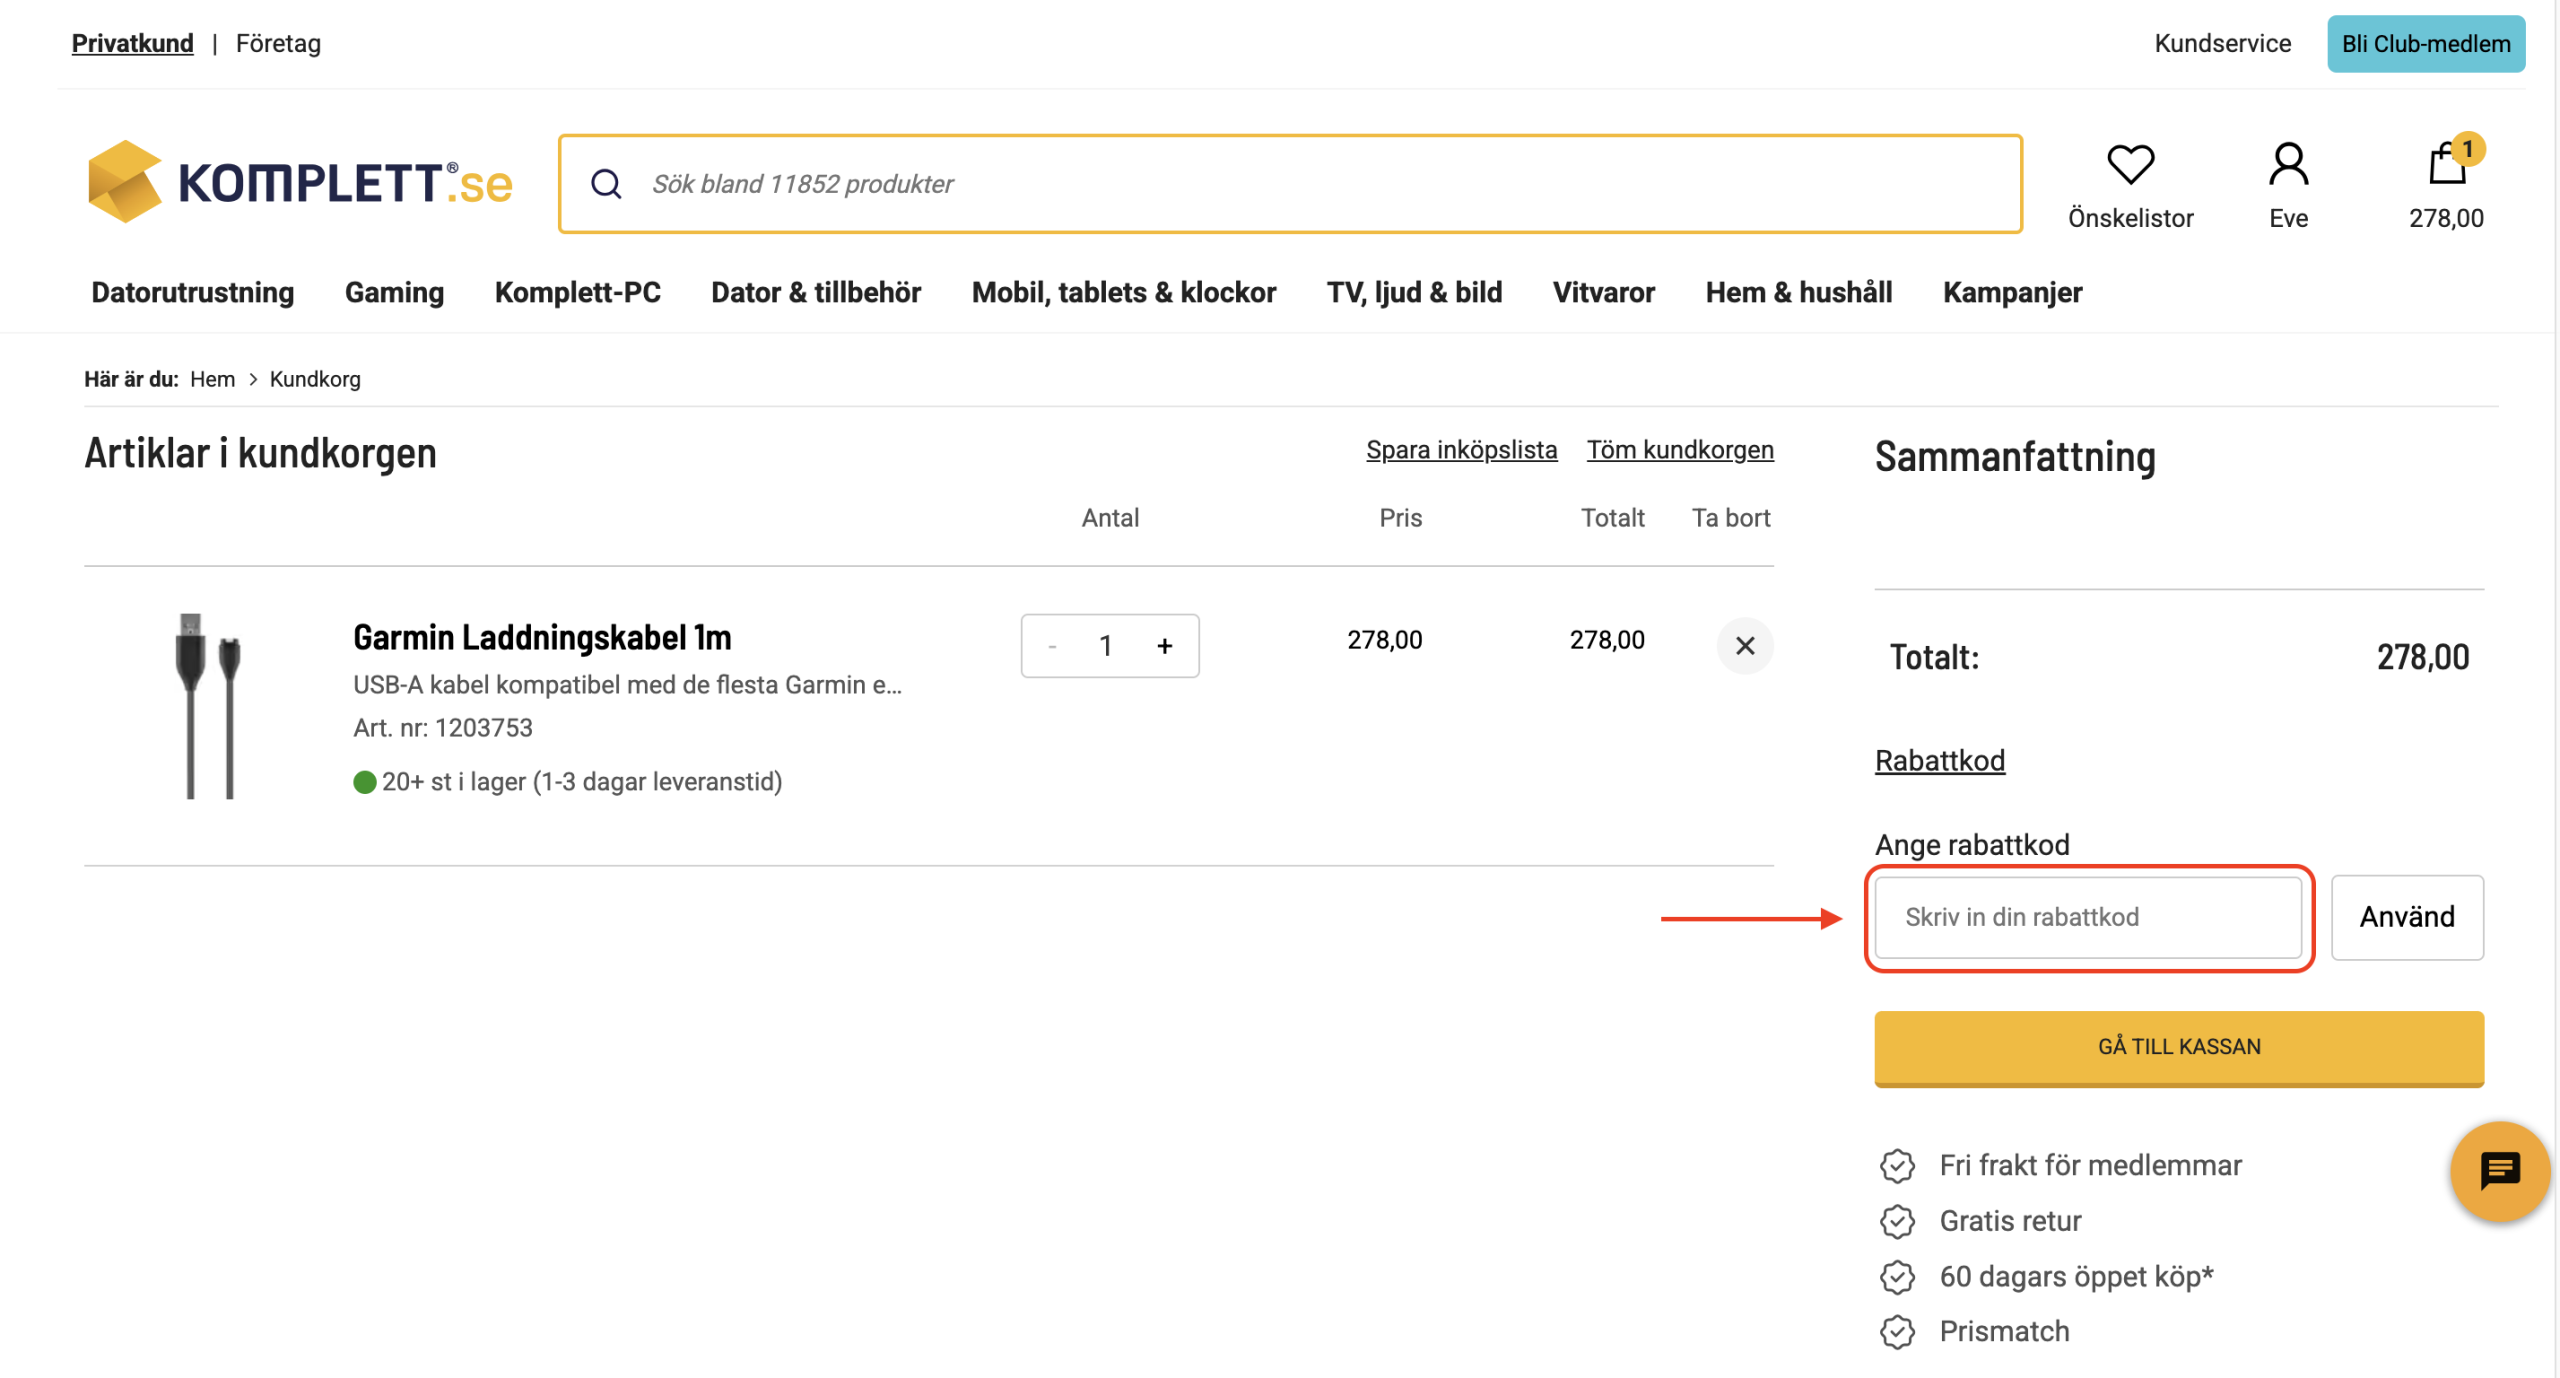Image resolution: width=2560 pixels, height=1378 pixels.
Task: Click the Gratis retur checkmark badge
Action: 1897,1222
